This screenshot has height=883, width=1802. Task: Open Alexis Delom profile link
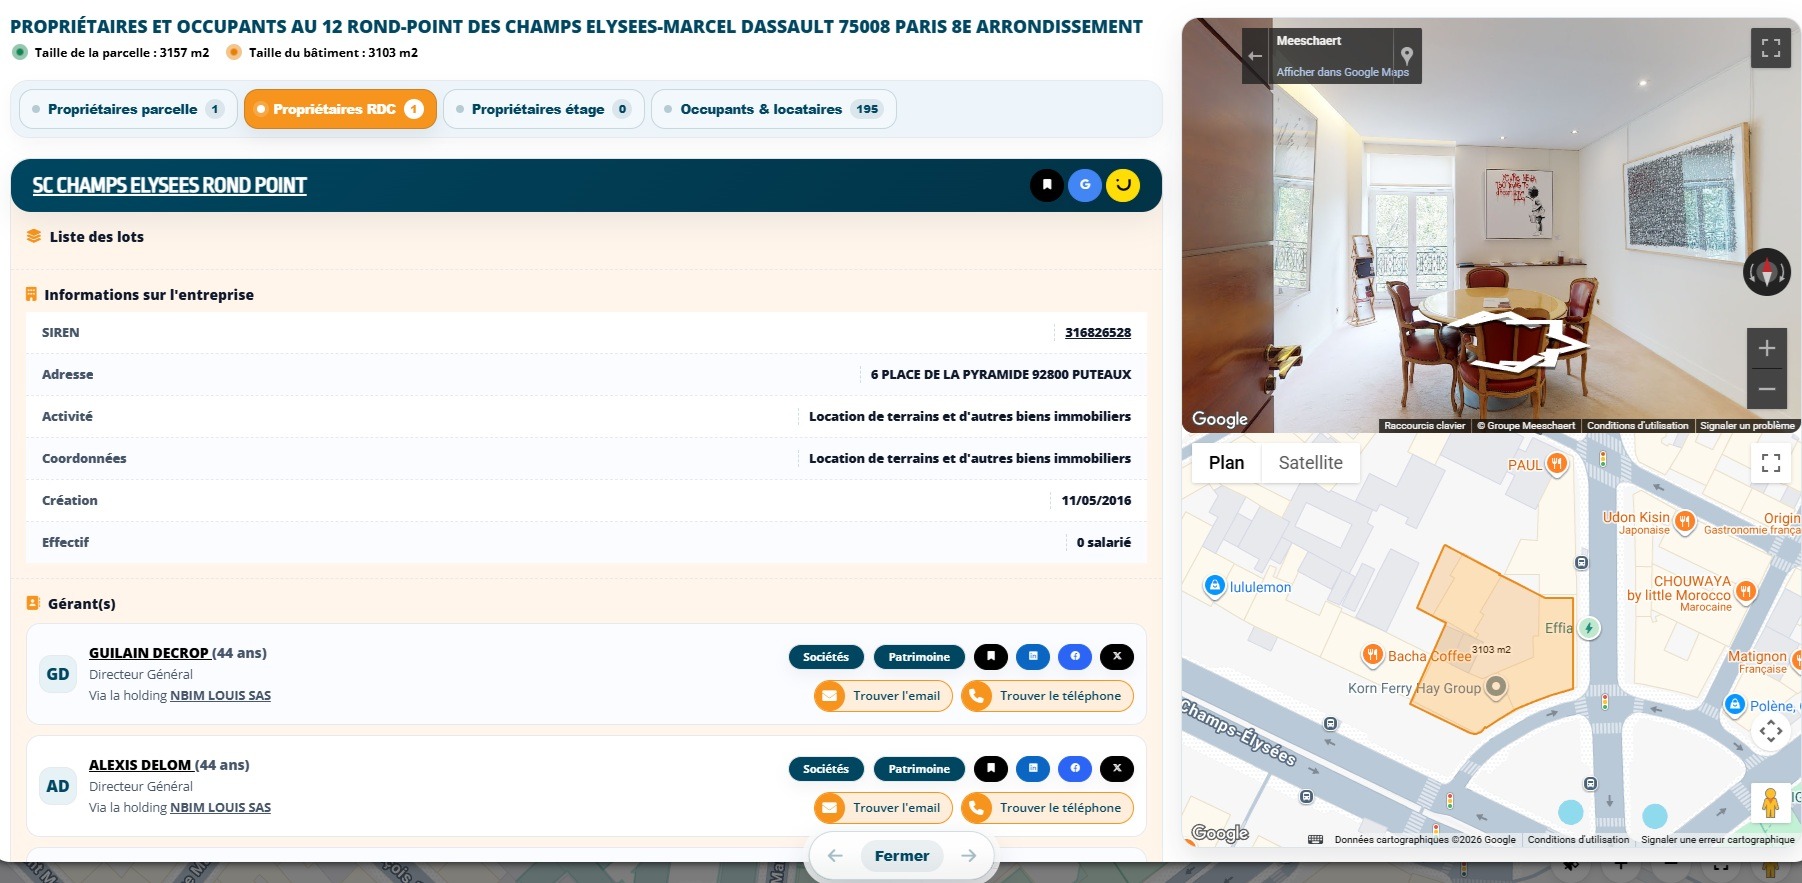click(140, 765)
